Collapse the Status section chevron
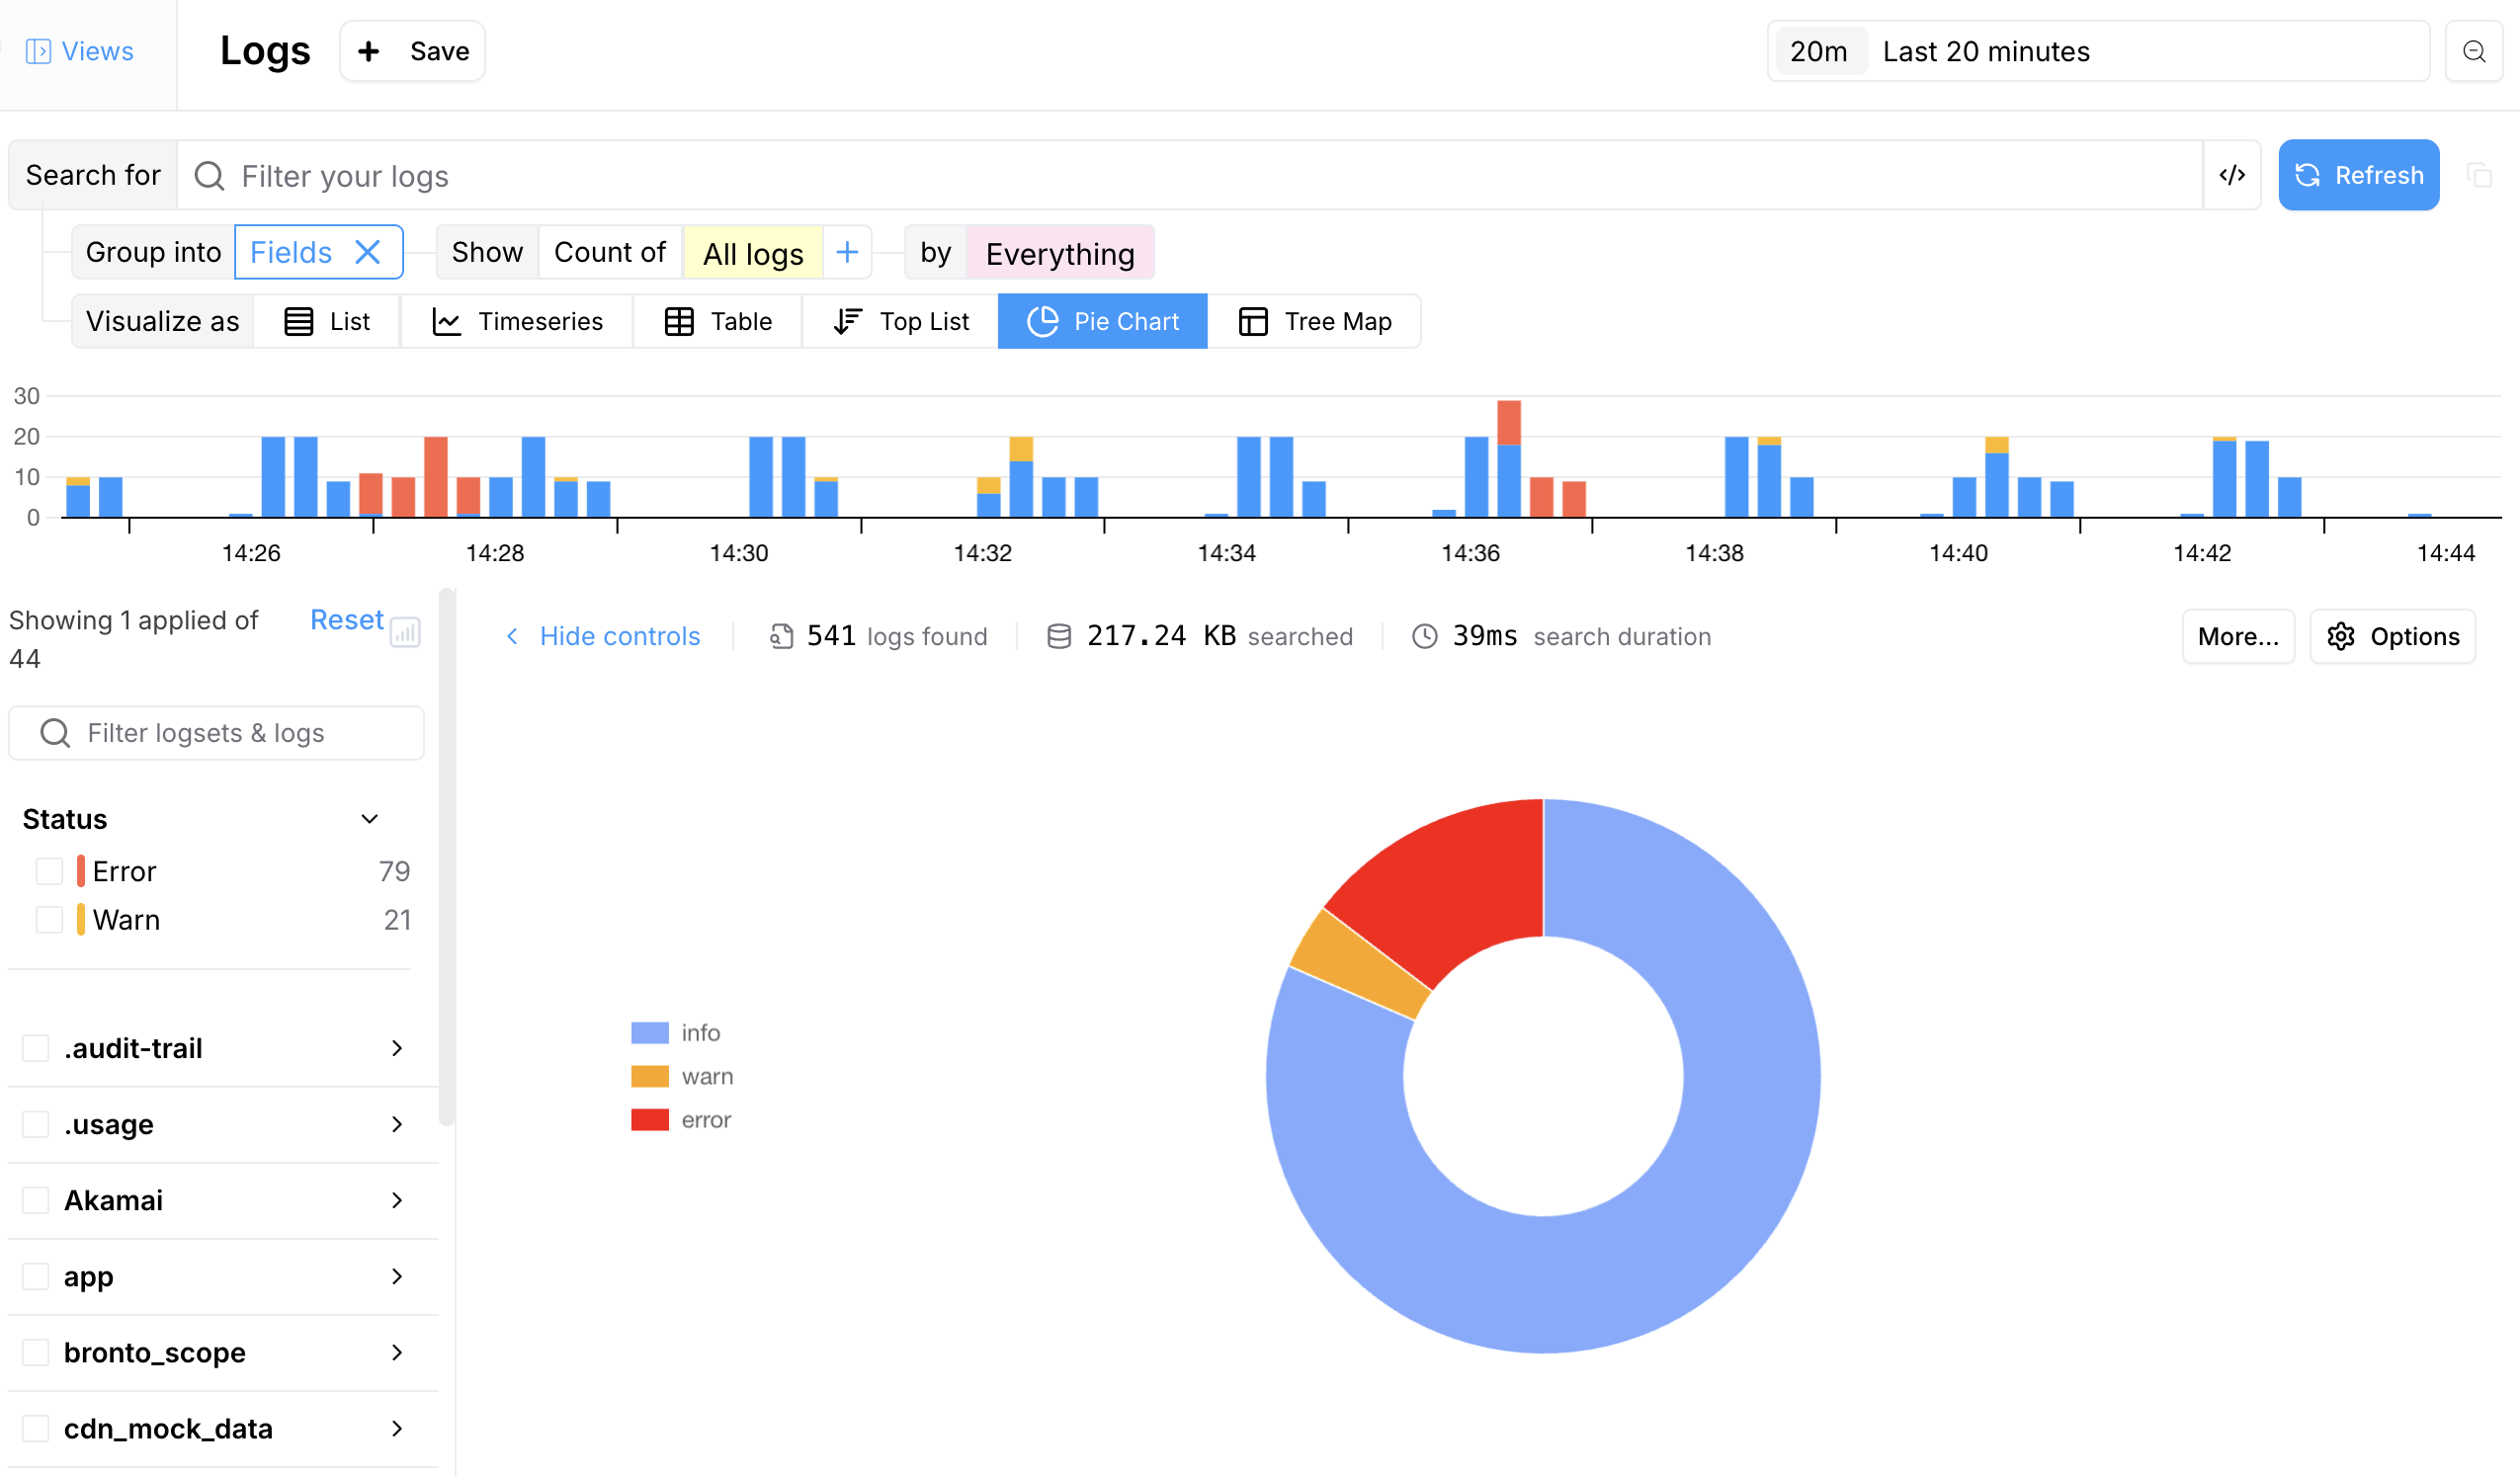Image resolution: width=2520 pixels, height=1476 pixels. click(369, 819)
